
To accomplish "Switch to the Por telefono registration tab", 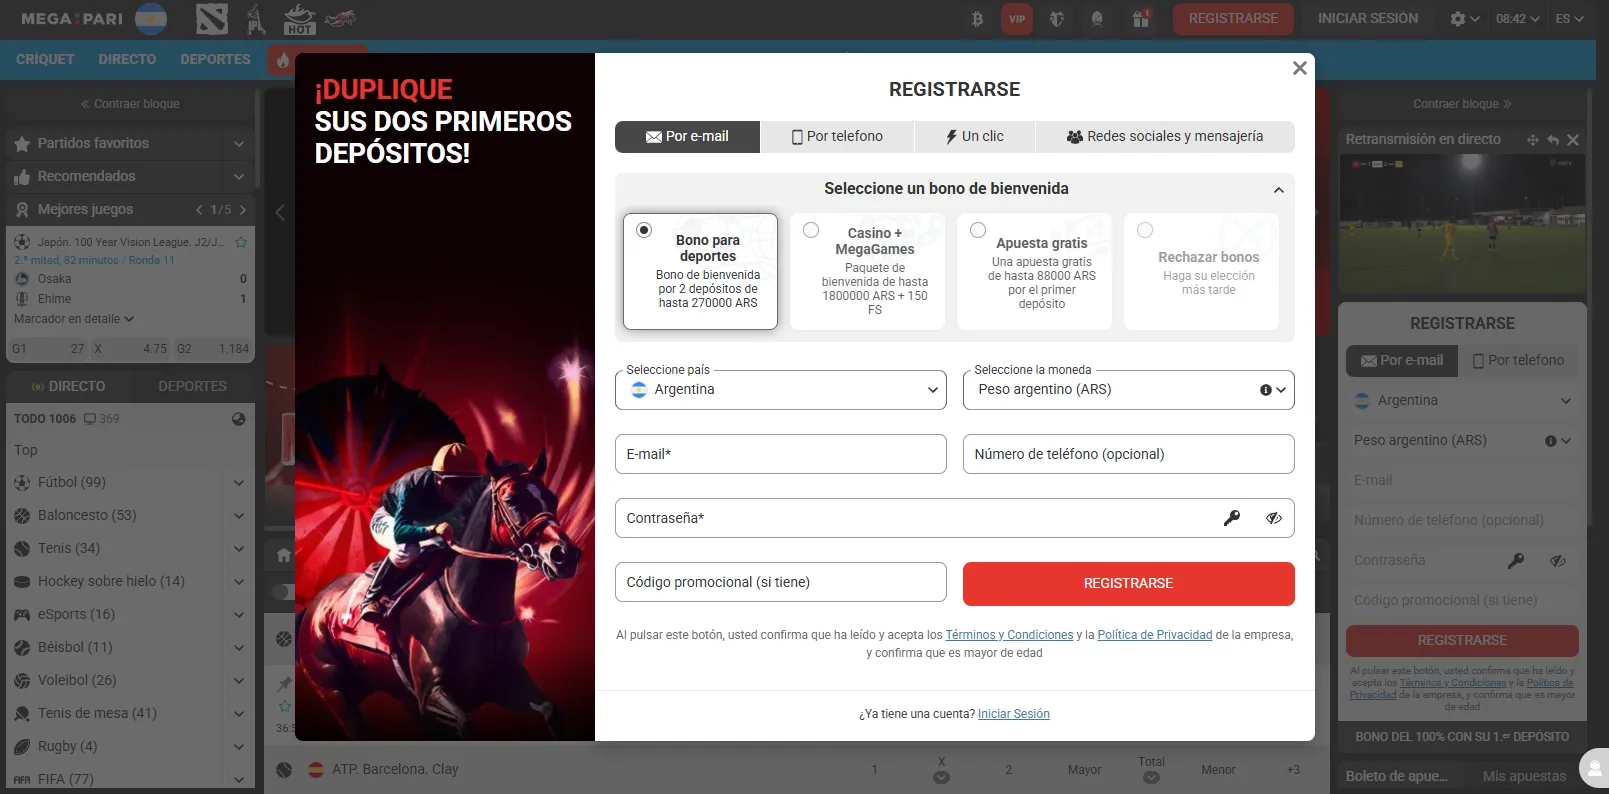I will pyautogui.click(x=837, y=137).
